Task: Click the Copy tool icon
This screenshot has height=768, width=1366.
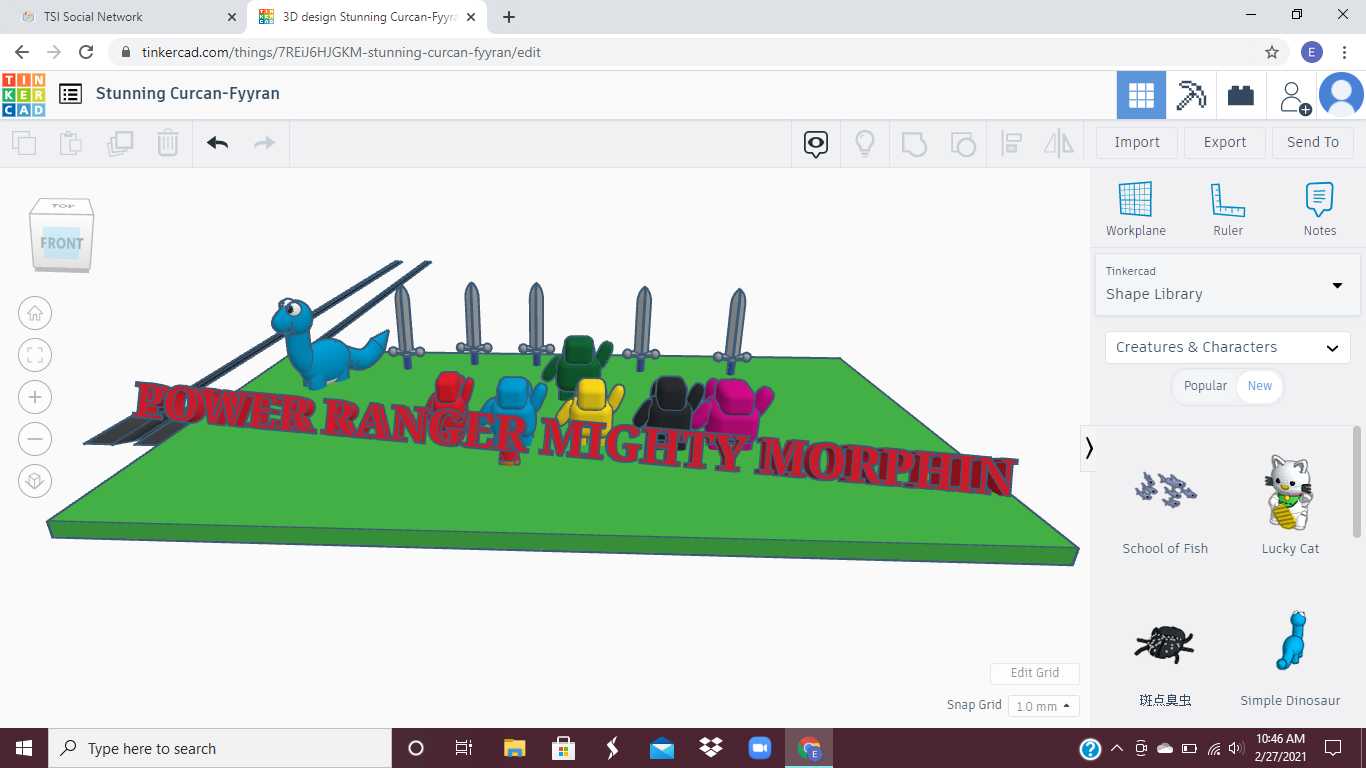Action: pos(24,143)
